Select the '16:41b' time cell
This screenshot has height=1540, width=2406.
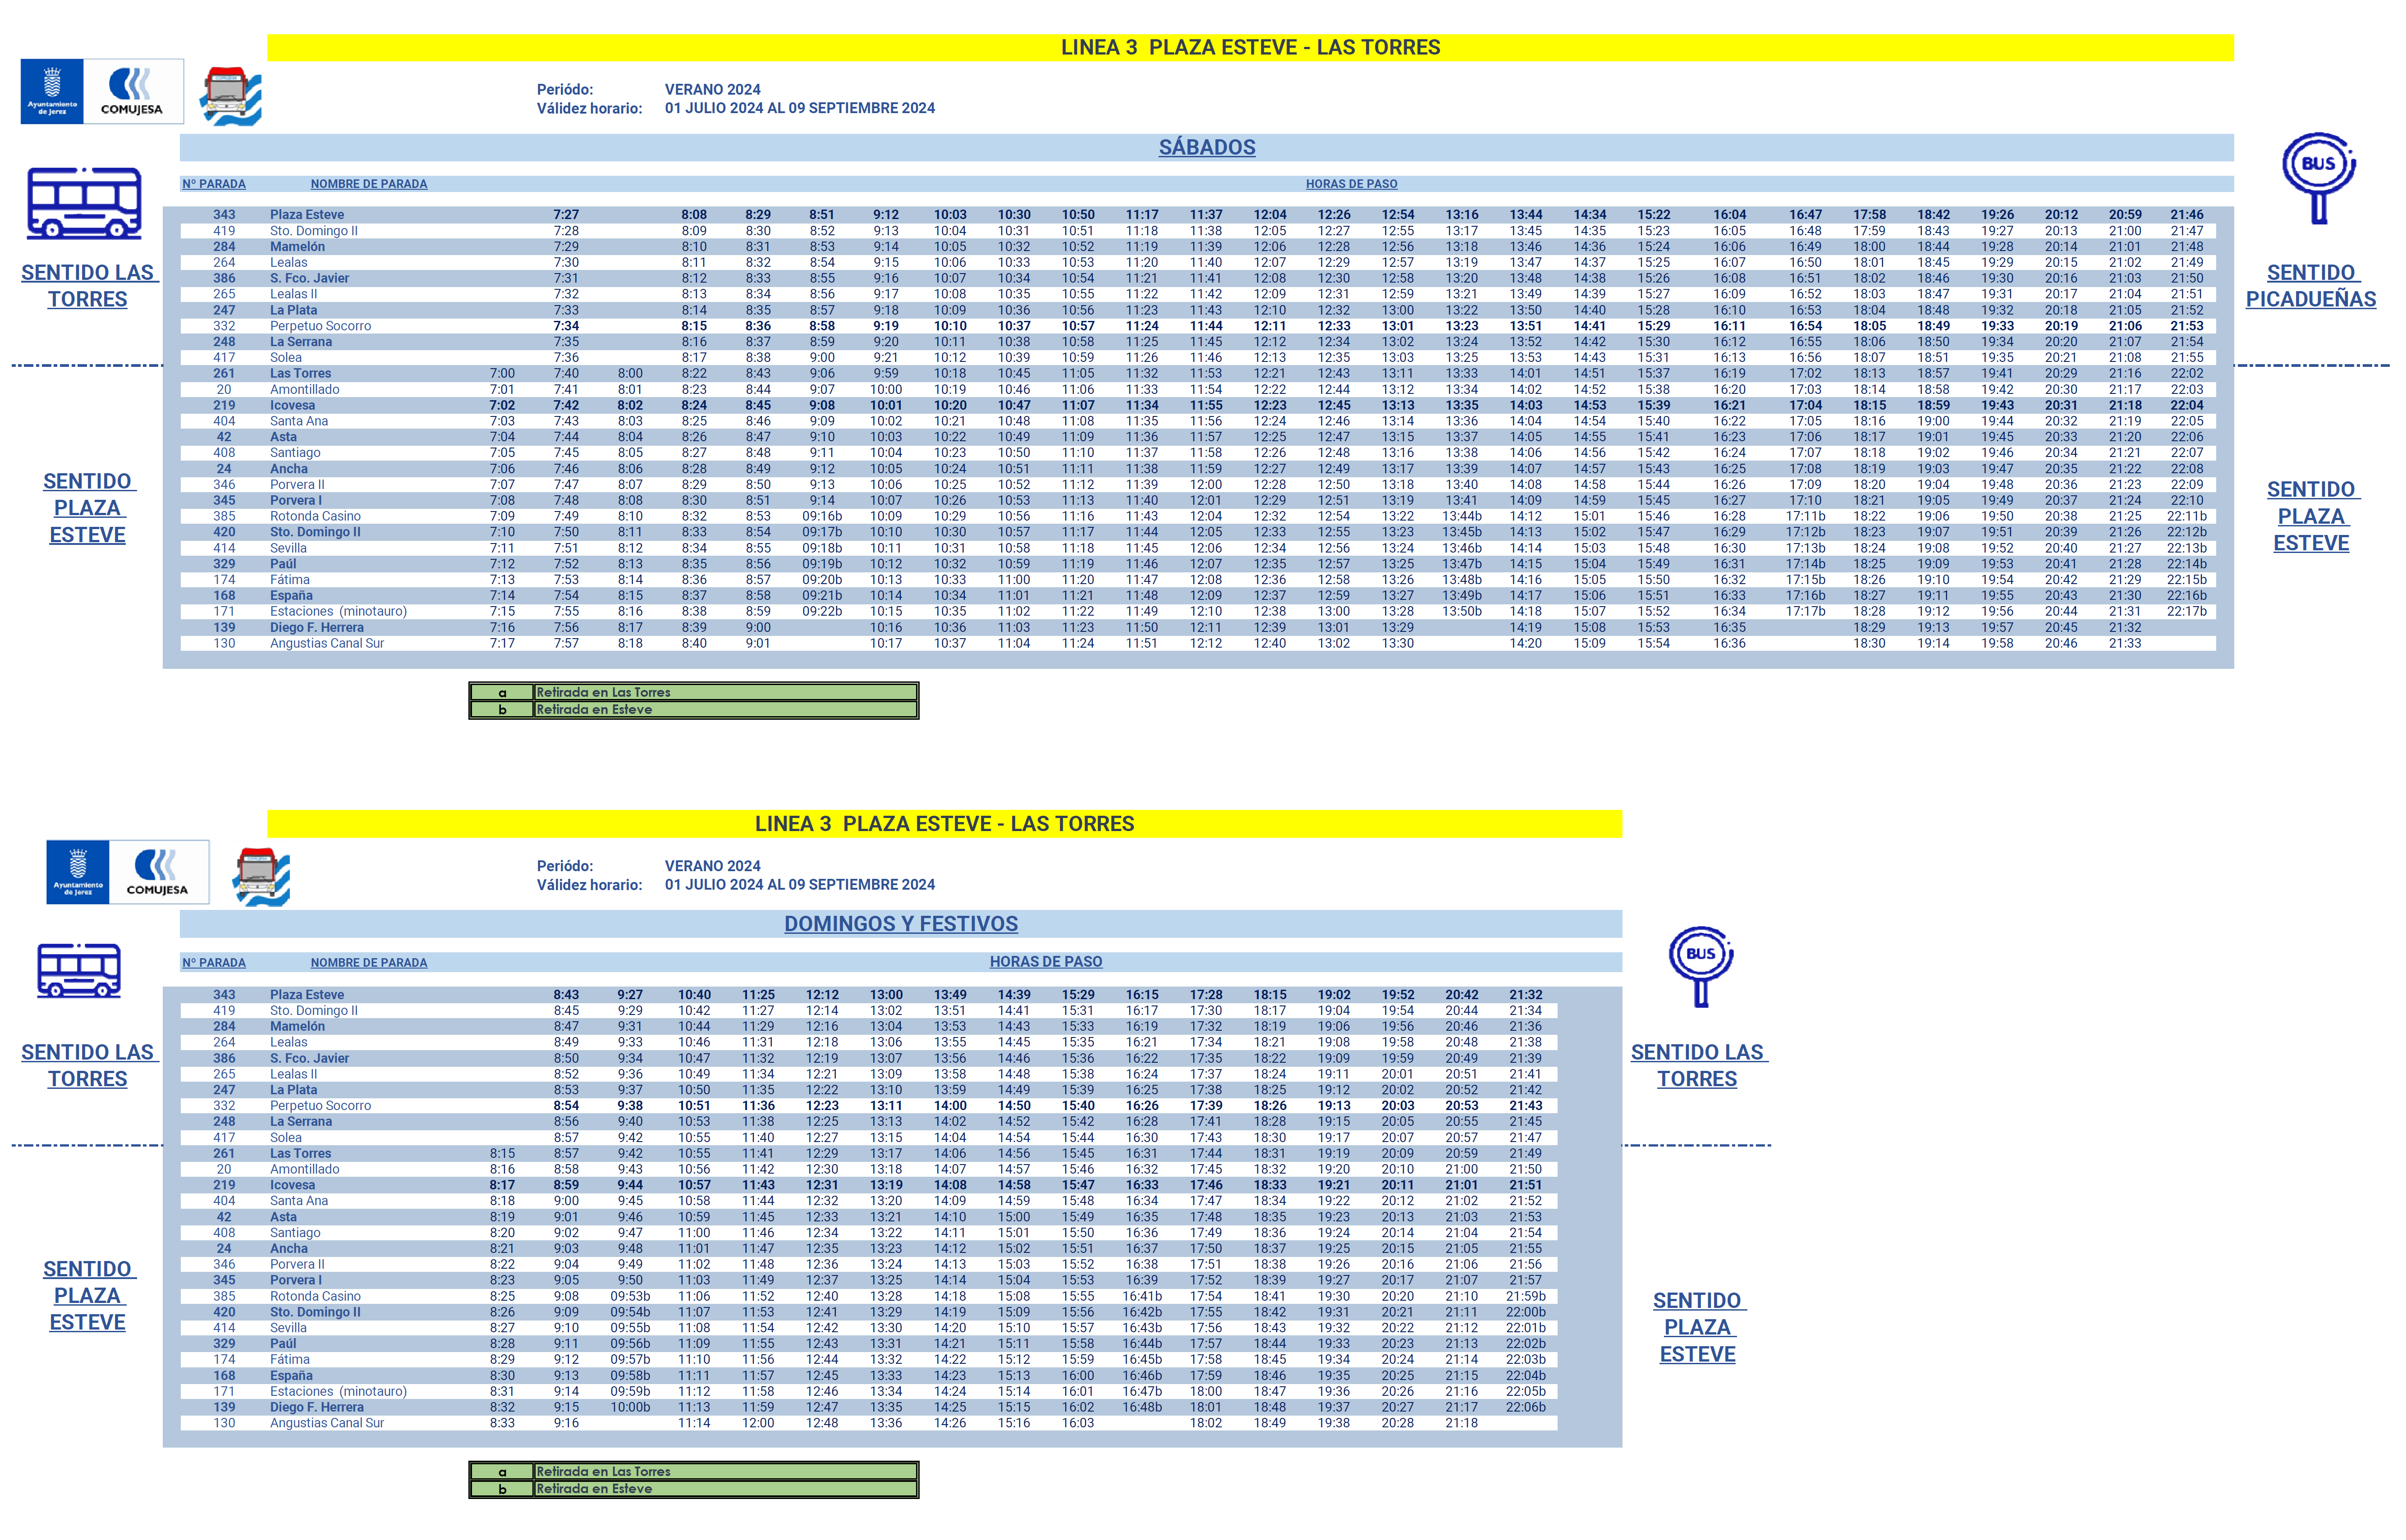tap(1142, 1296)
